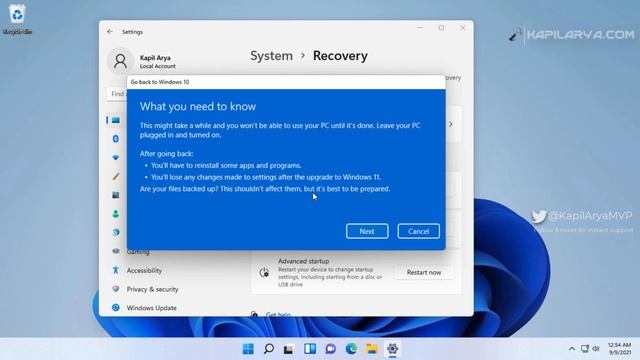
Task: Open the Kapil Arya account profile picture
Action: pos(120,61)
